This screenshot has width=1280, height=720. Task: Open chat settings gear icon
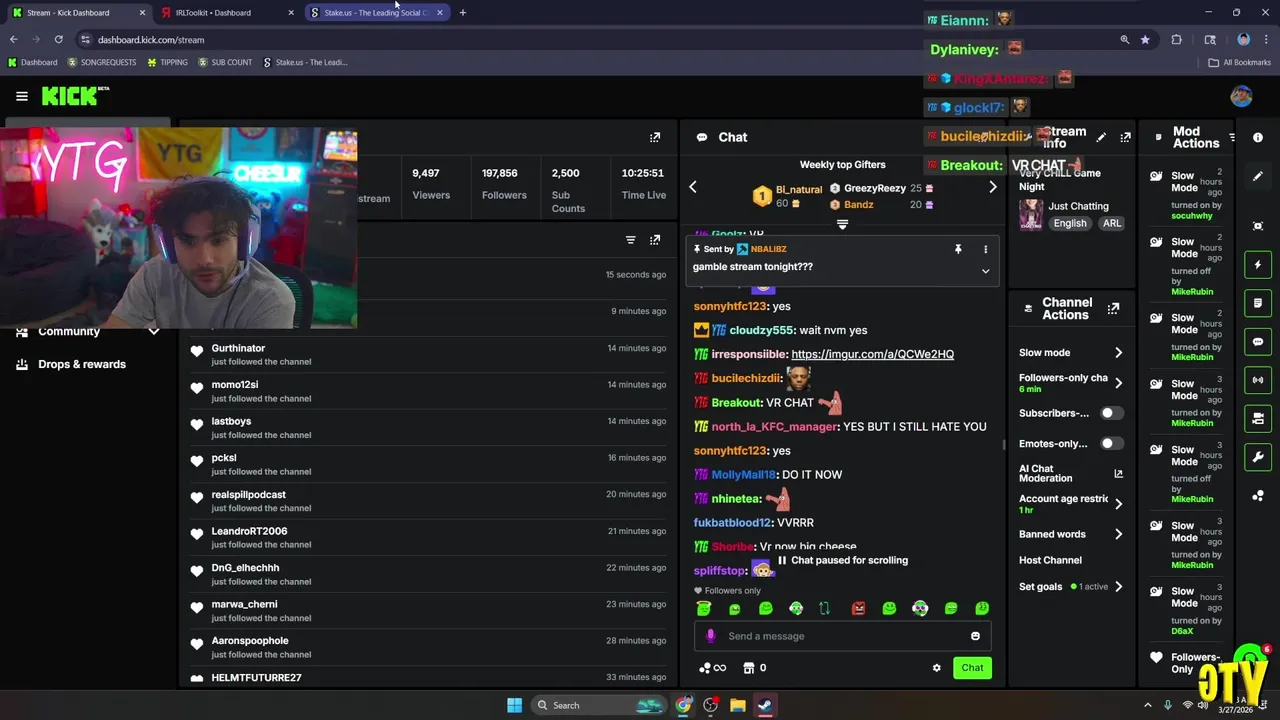[x=936, y=668]
